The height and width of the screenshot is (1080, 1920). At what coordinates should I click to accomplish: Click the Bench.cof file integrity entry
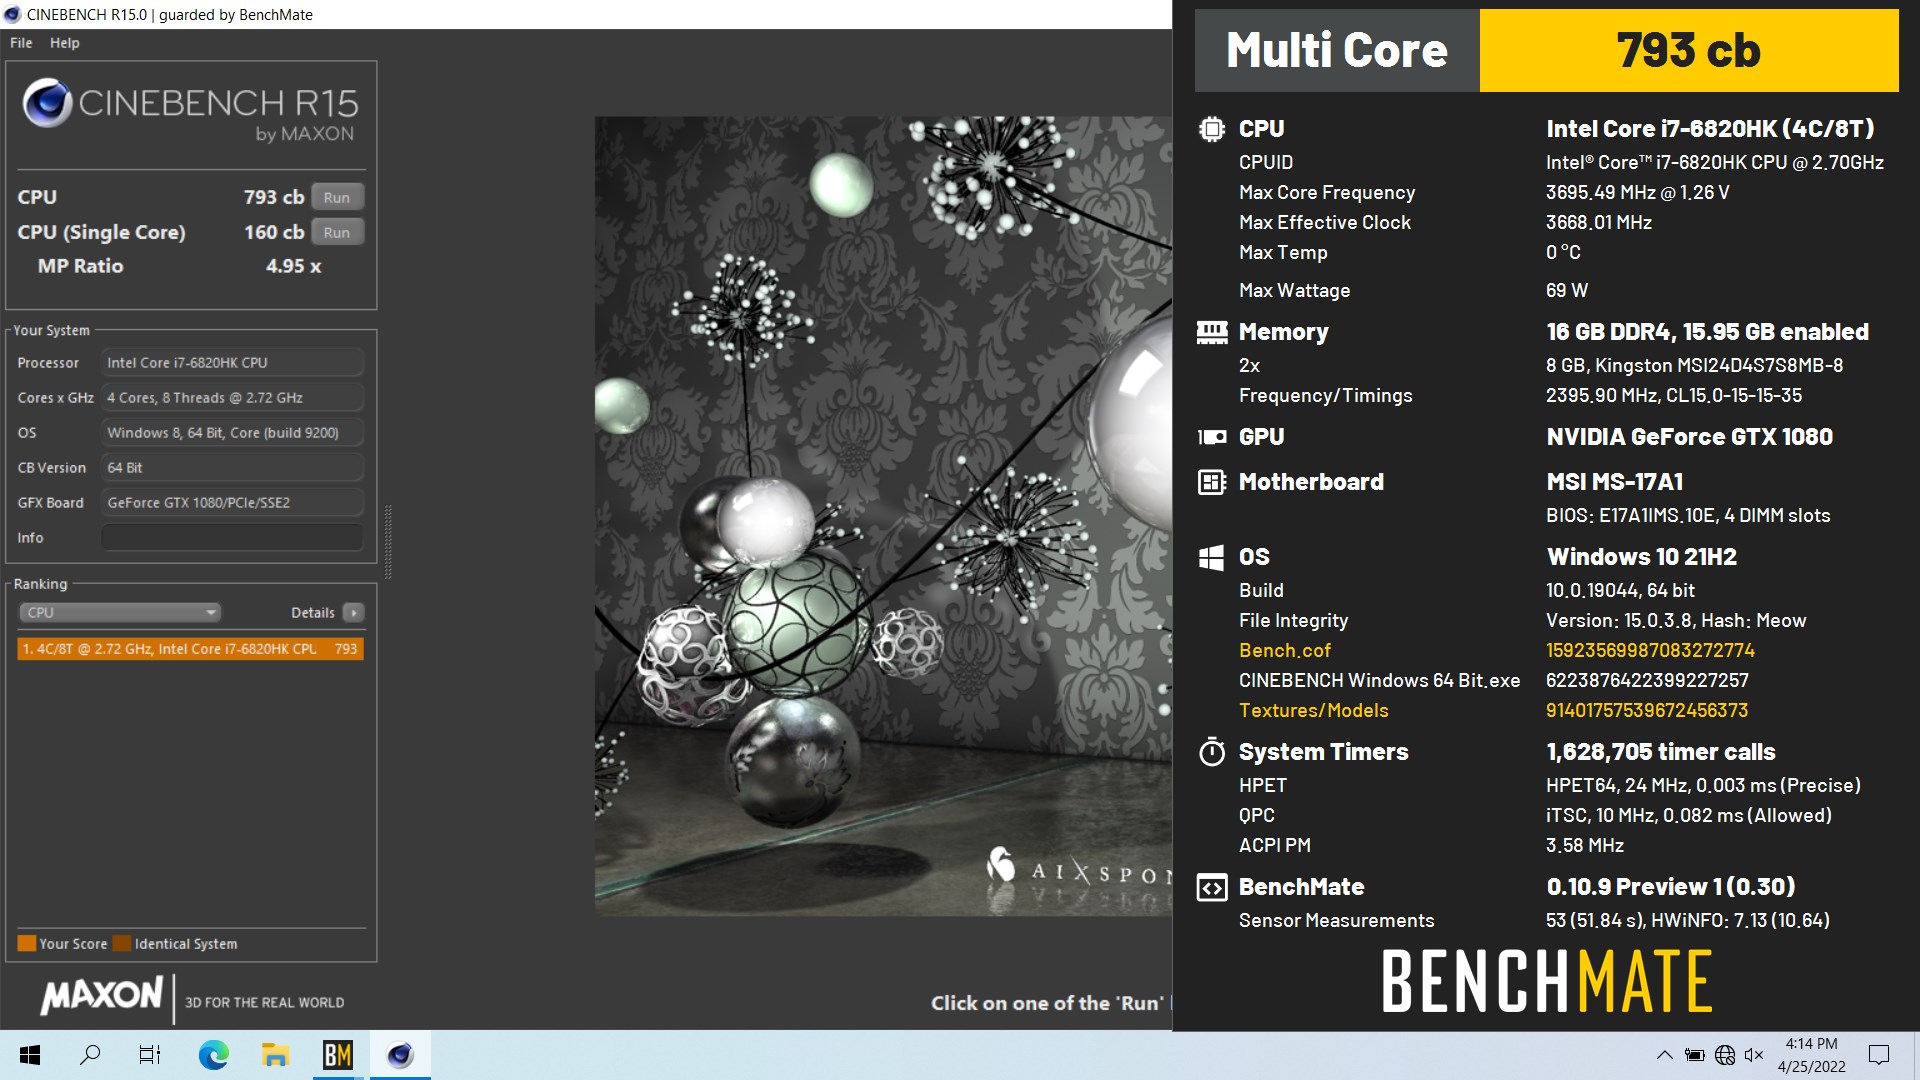click(1285, 651)
